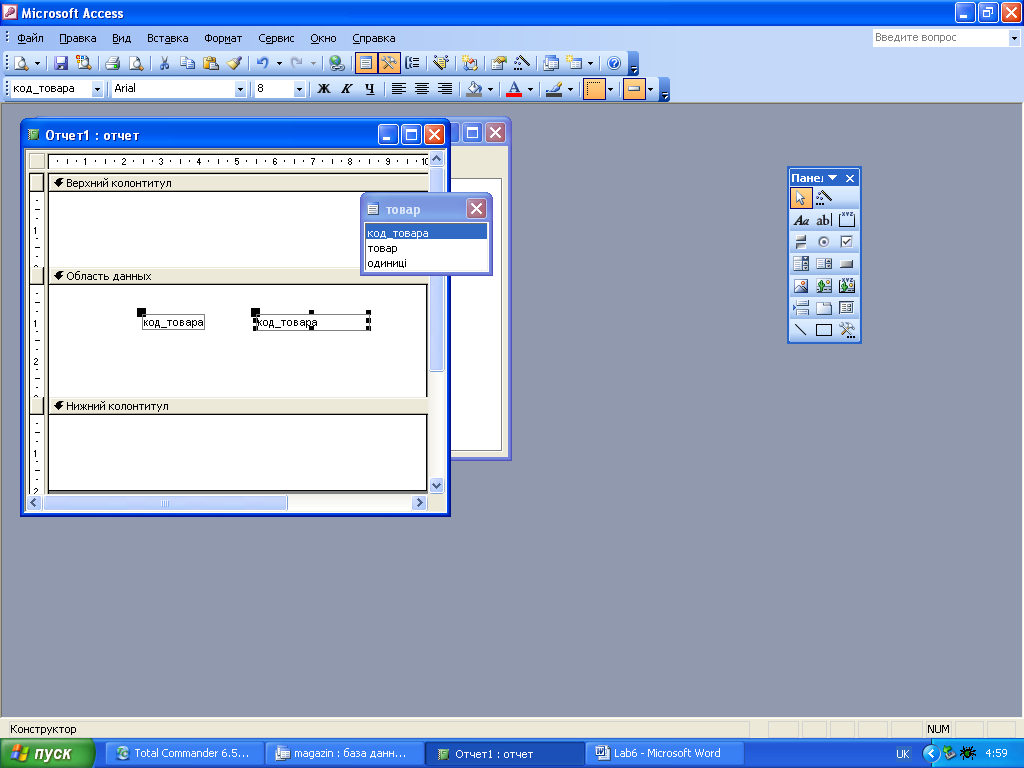Toggle italic (К) formatting
The width and height of the screenshot is (1024, 768).
tap(347, 89)
